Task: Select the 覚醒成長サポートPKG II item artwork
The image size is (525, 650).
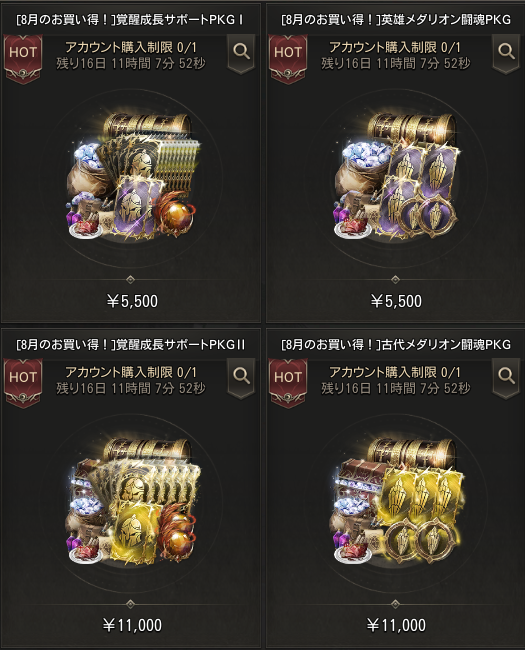Action: (132, 502)
